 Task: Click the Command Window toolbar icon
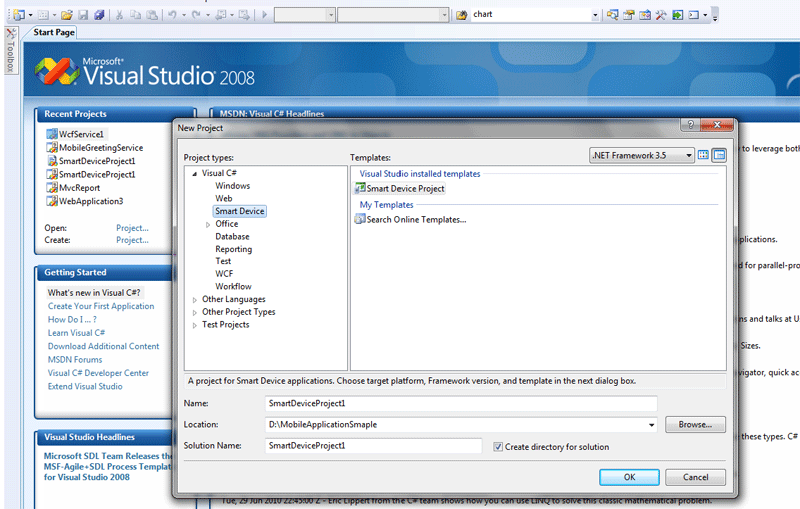point(694,15)
